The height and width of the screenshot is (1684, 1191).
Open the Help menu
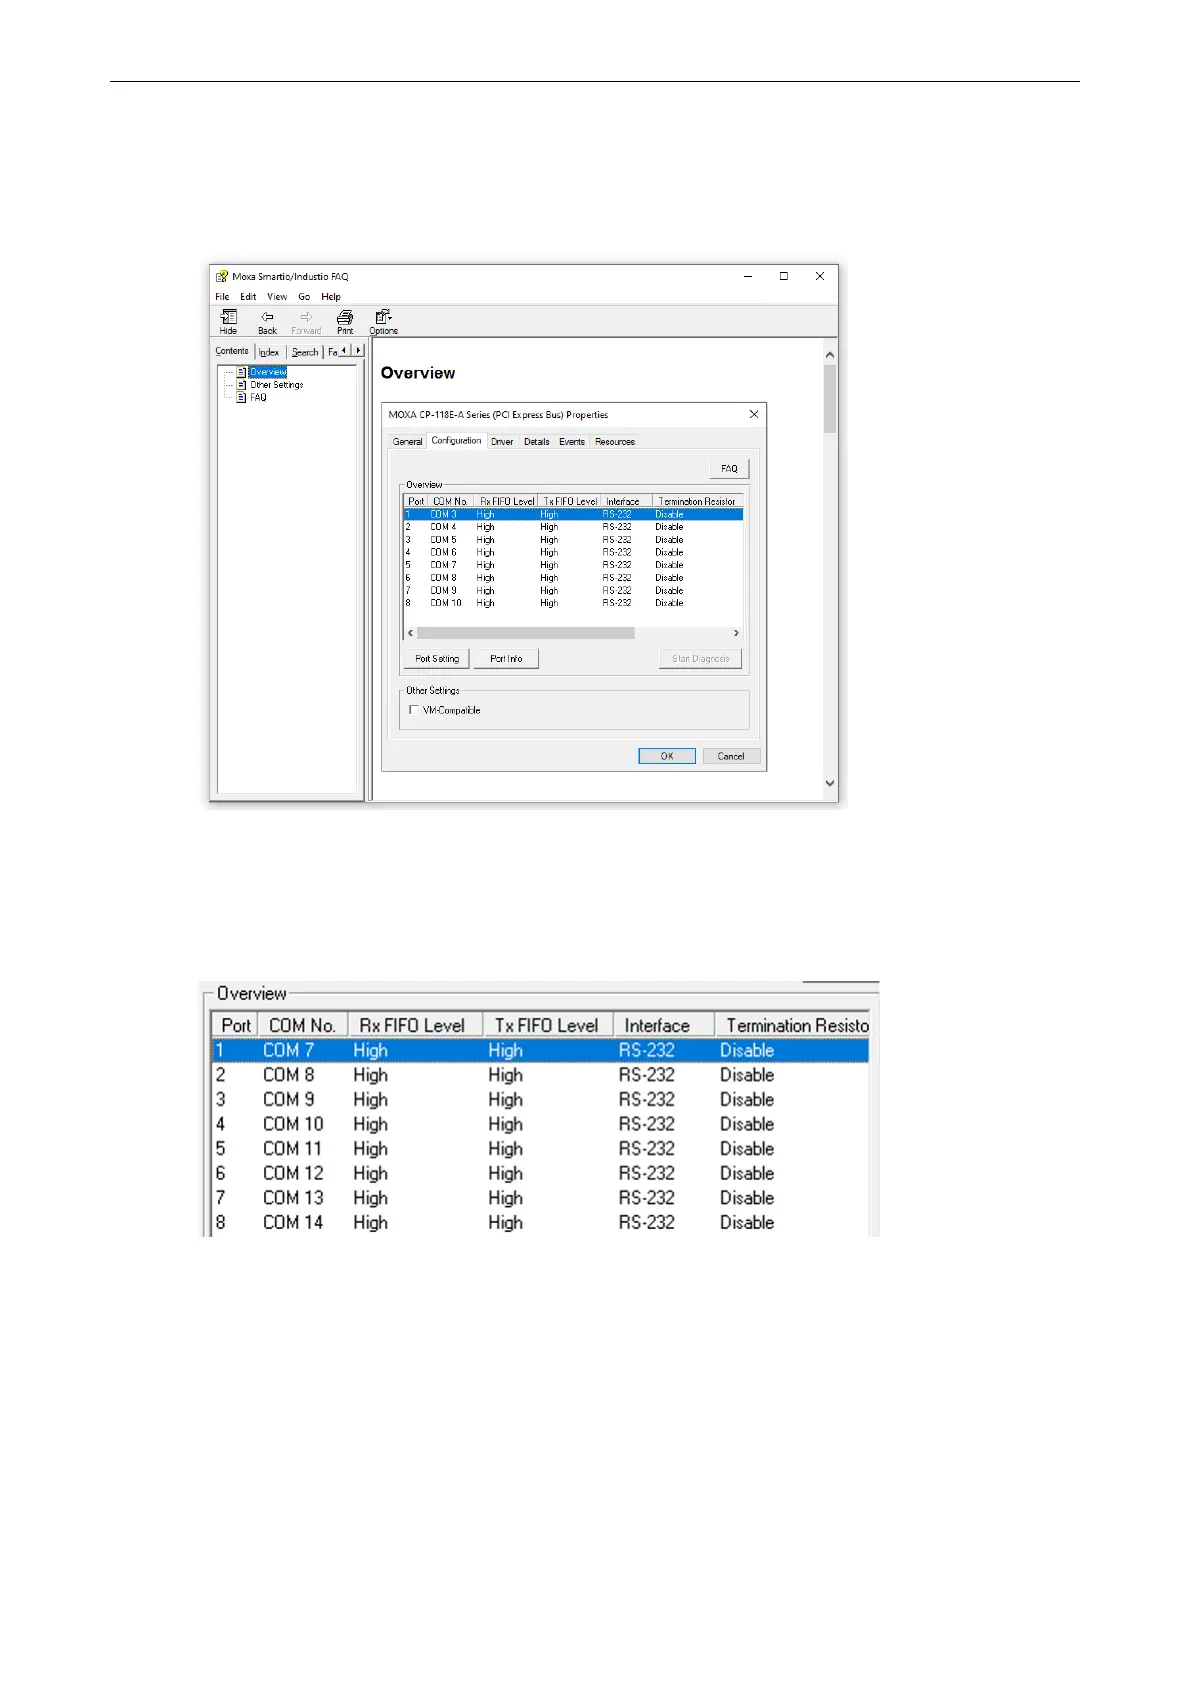pos(331,297)
